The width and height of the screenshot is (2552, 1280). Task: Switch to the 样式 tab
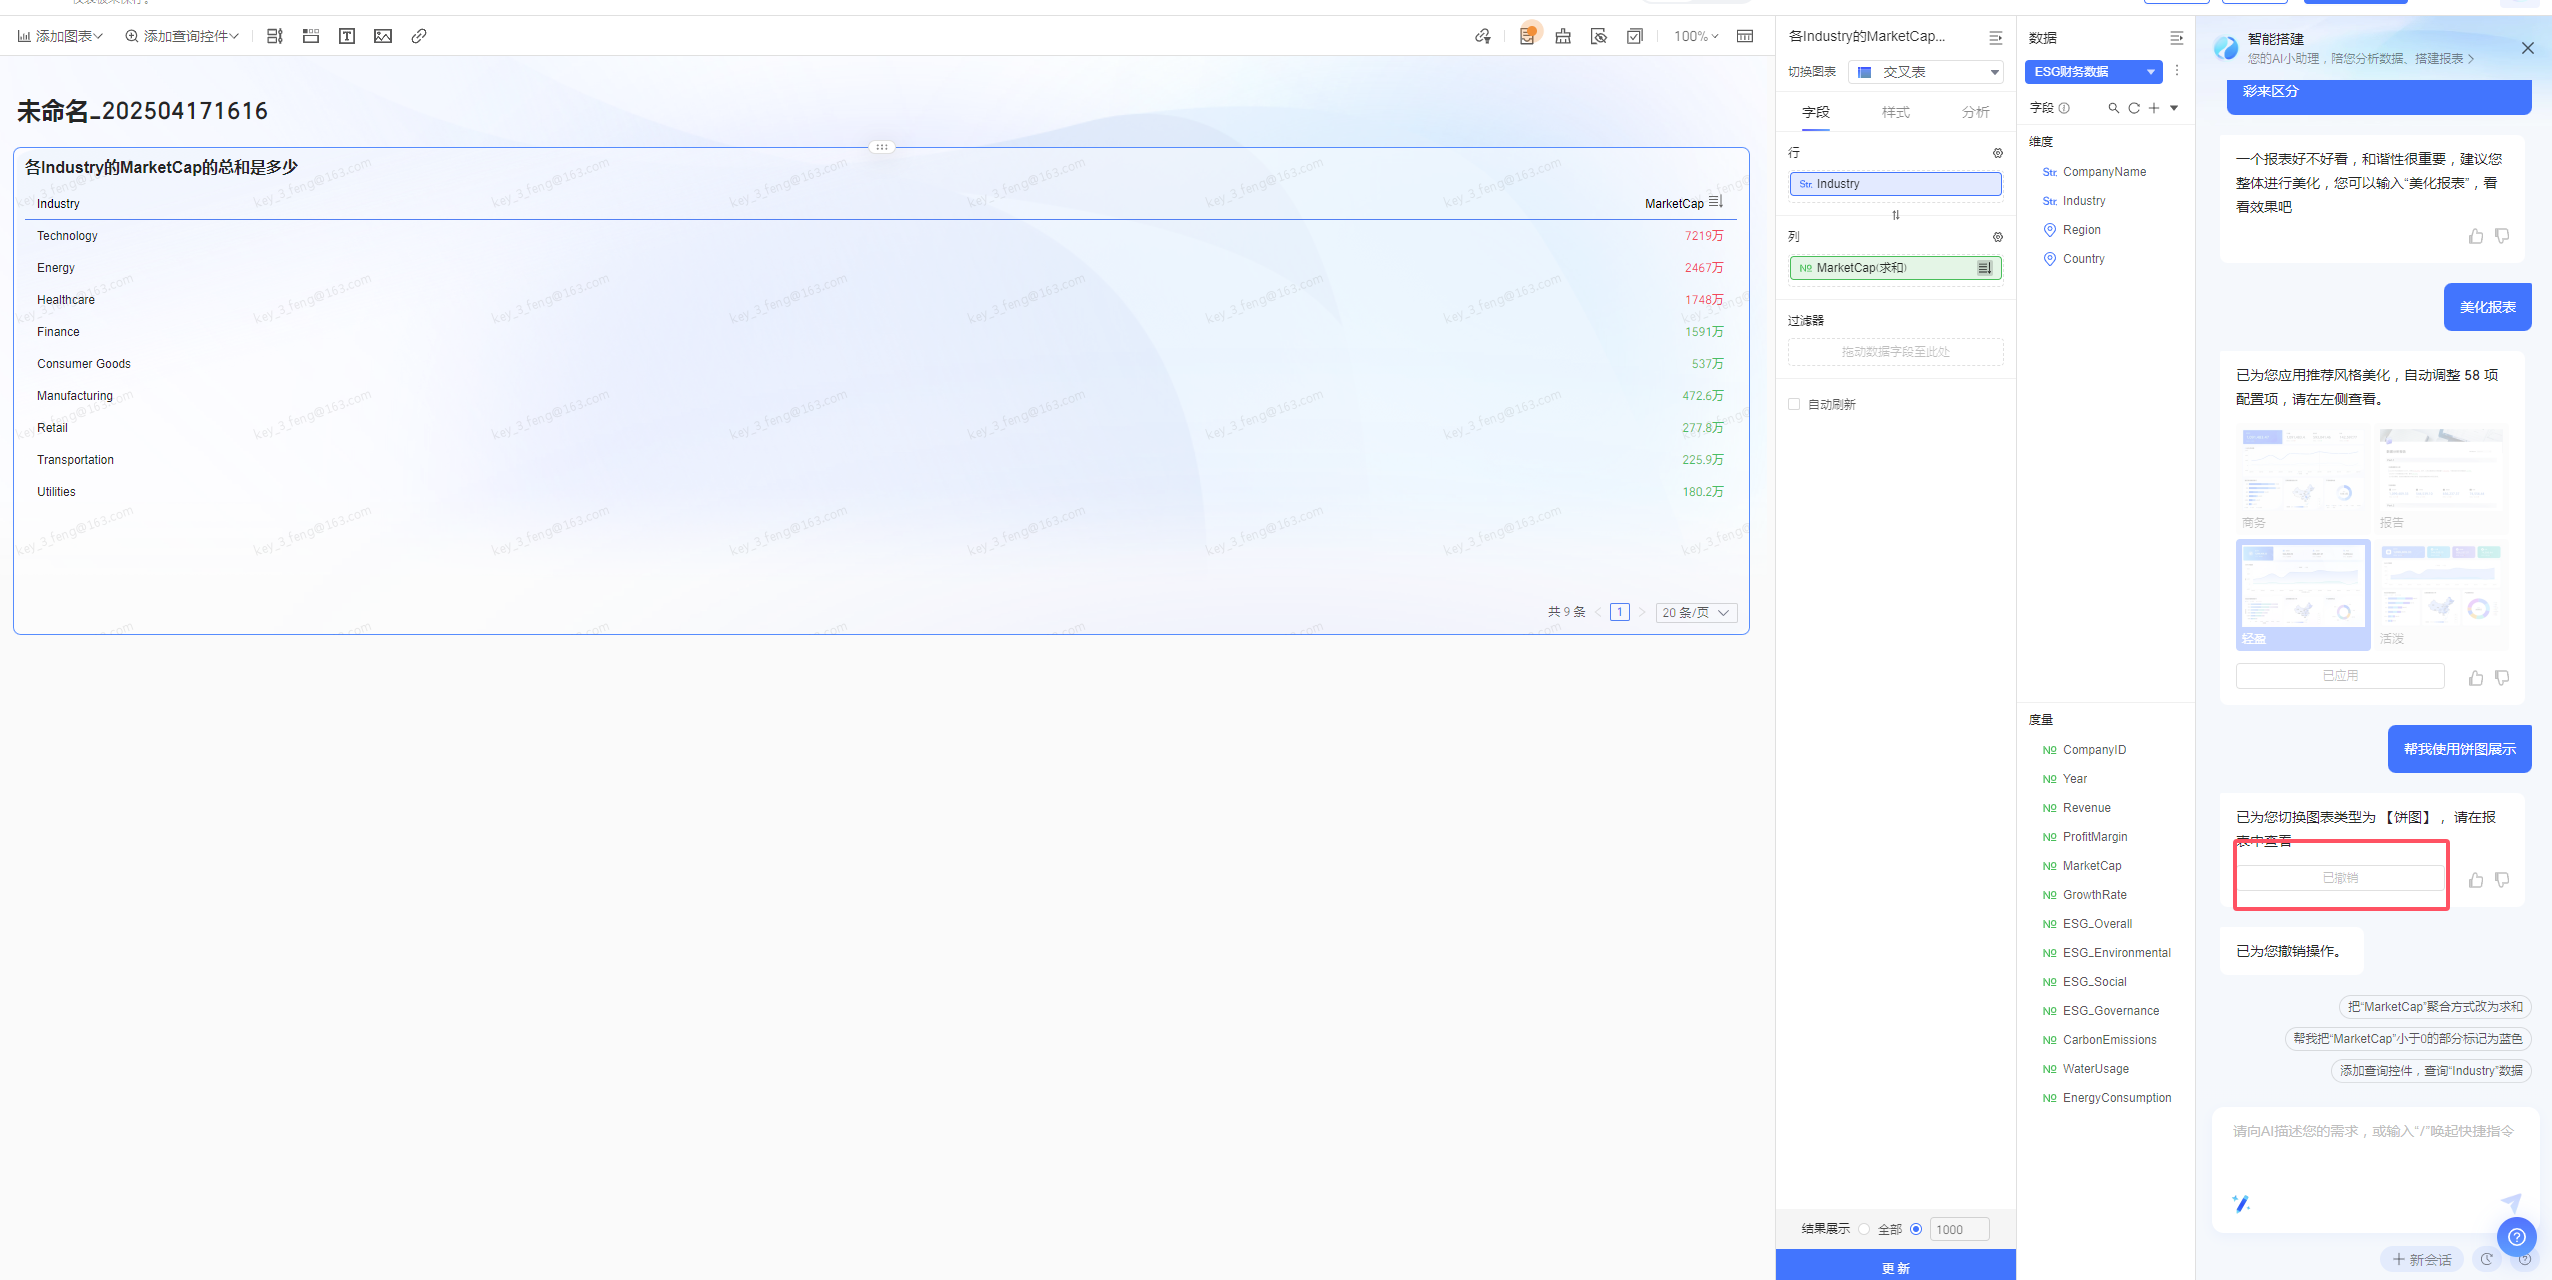[x=1895, y=112]
